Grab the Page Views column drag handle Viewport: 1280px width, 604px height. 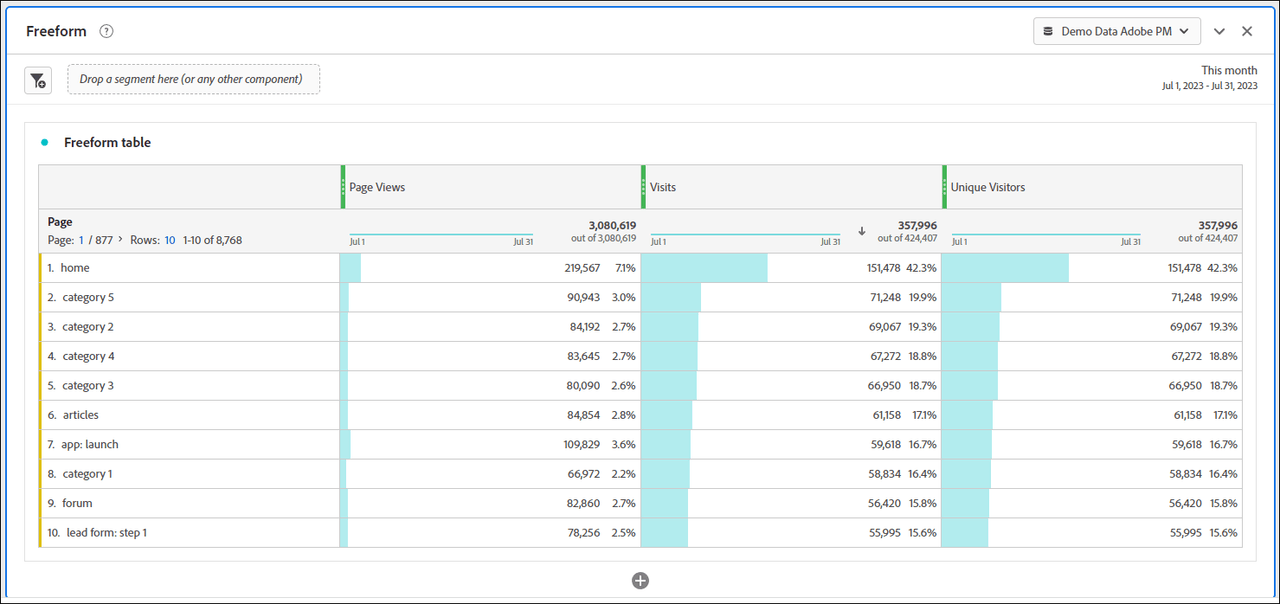pyautogui.click(x=343, y=187)
